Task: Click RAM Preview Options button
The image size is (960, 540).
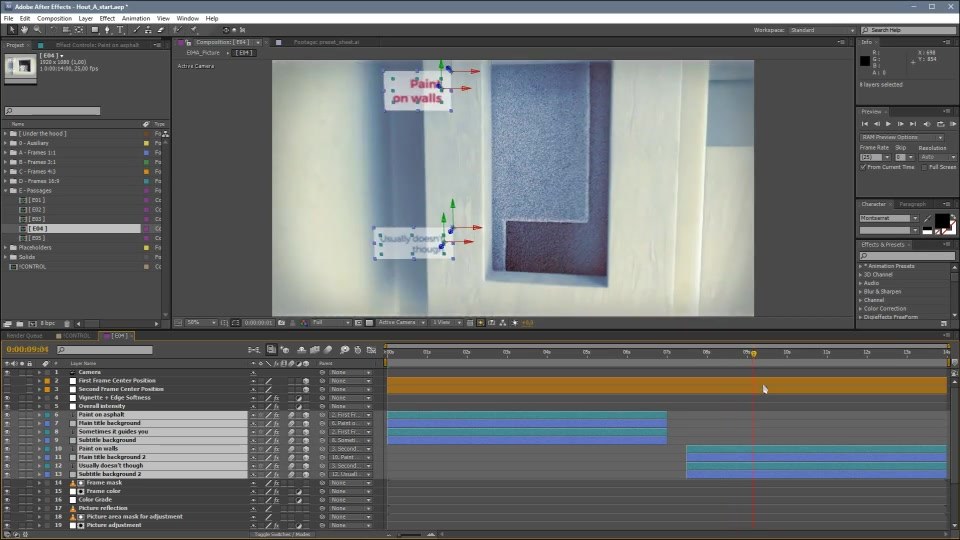Action: pyautogui.click(x=902, y=137)
